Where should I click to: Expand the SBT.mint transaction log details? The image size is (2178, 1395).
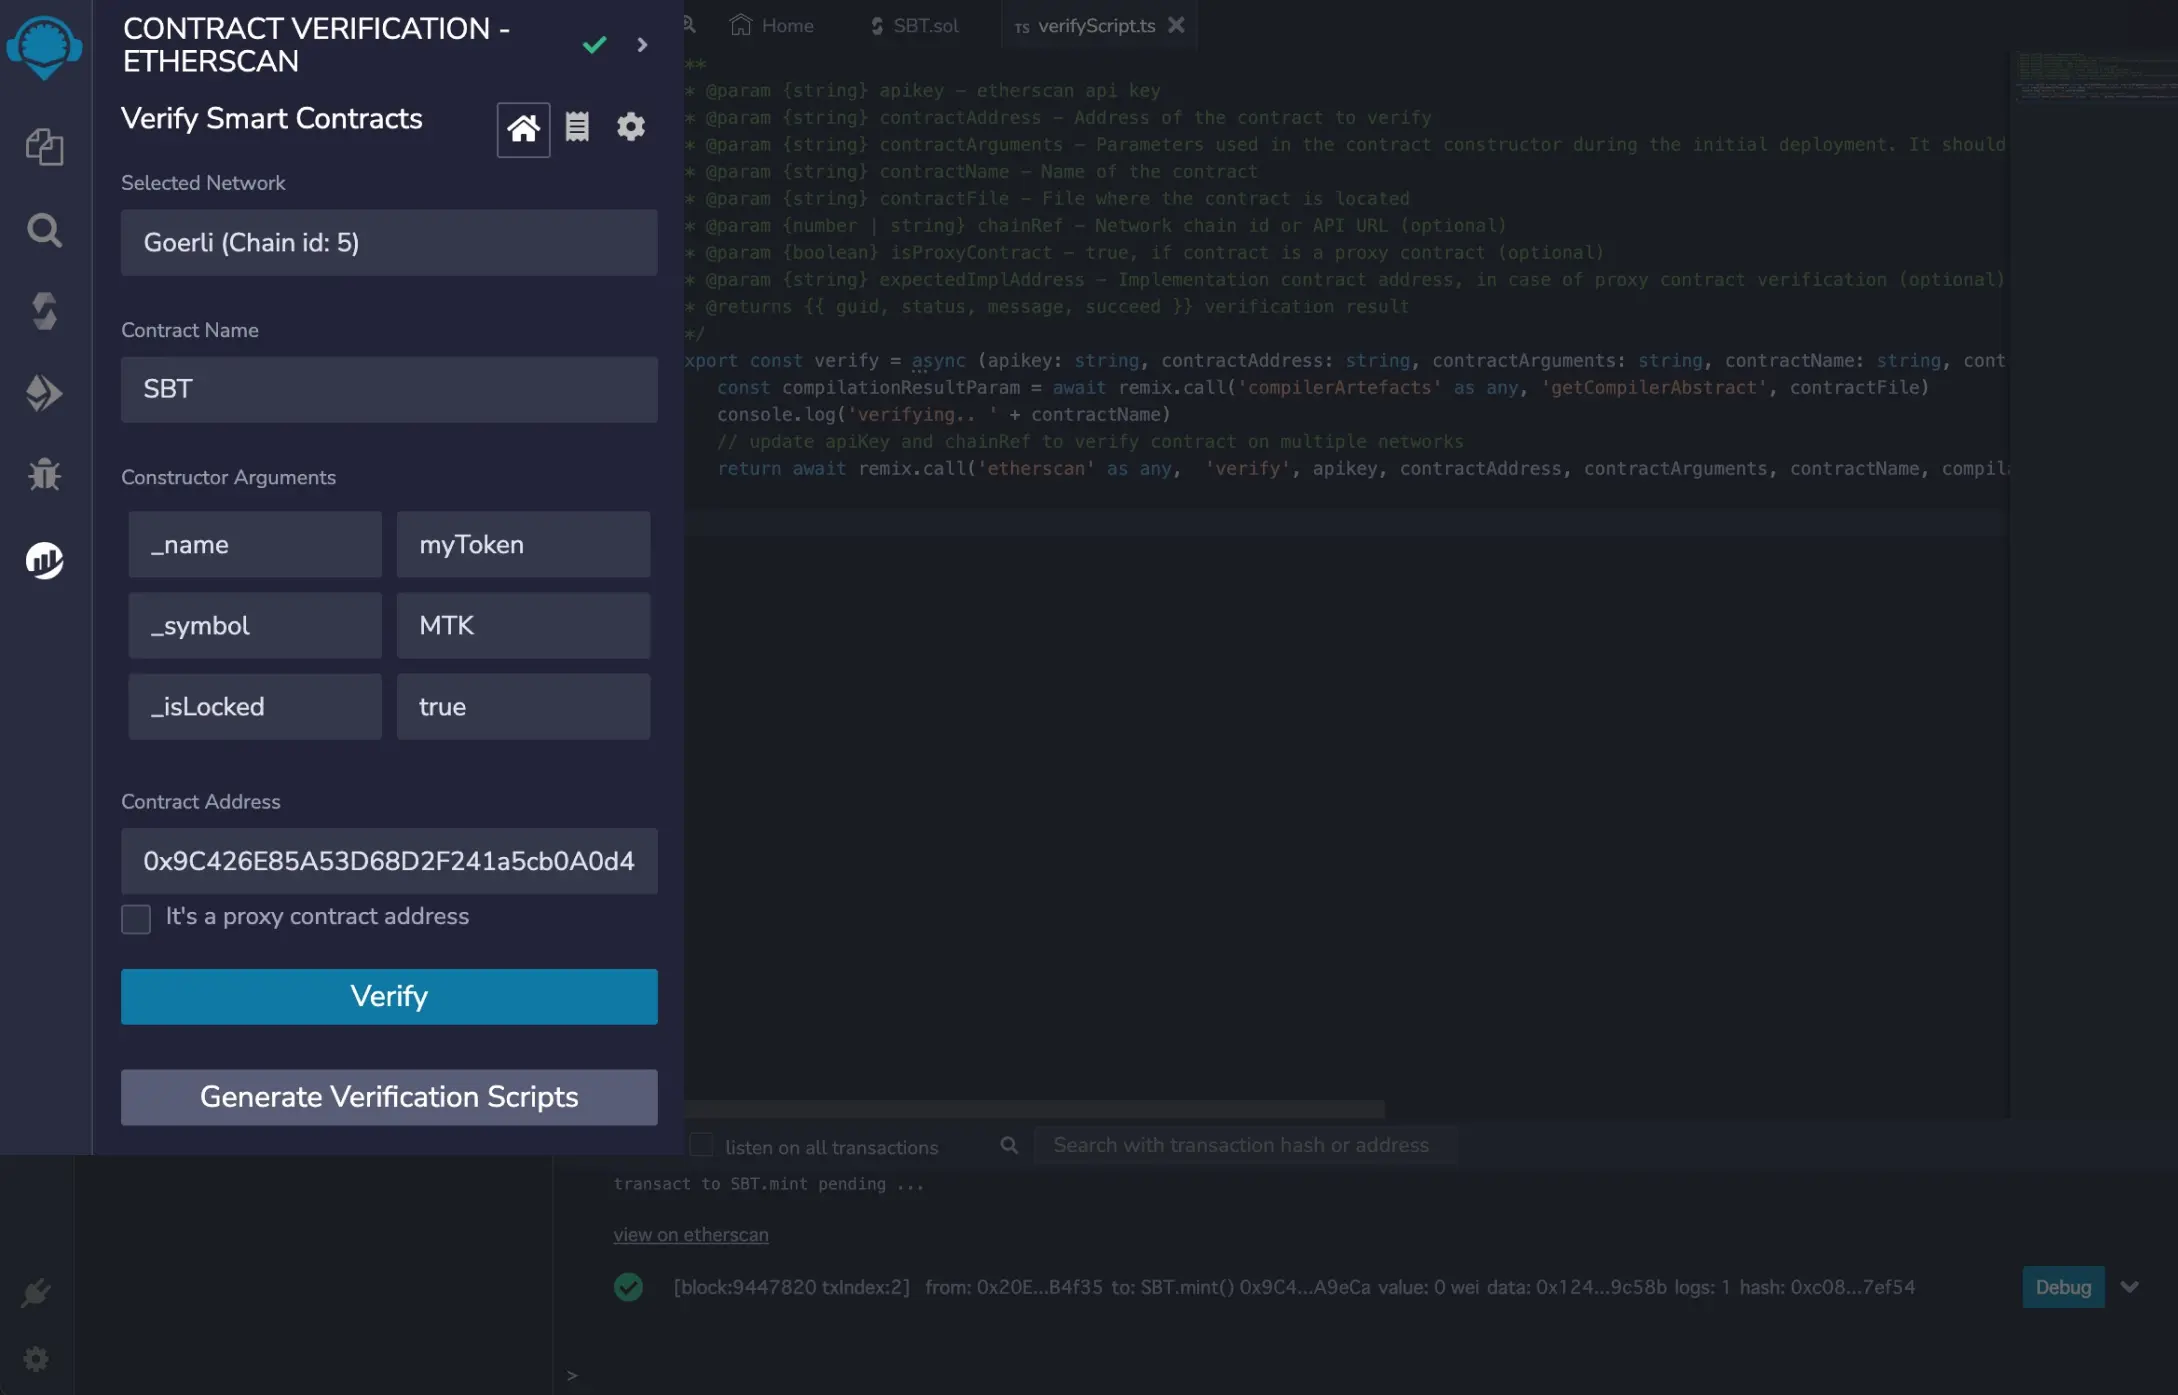coord(2129,1287)
